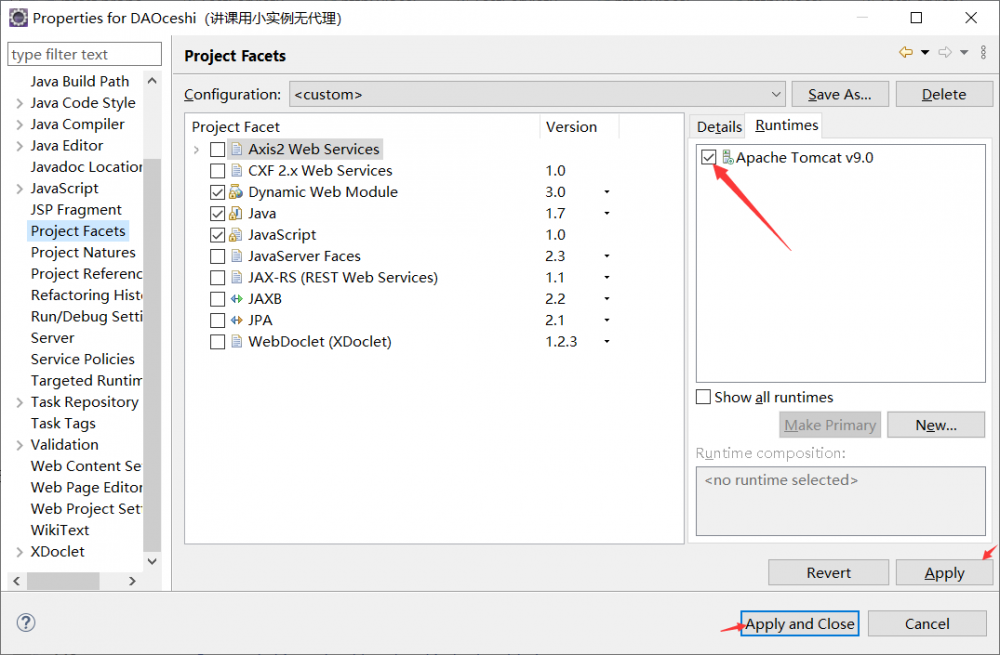The height and width of the screenshot is (655, 1000).
Task: Click the WebDoclet facet document icon
Action: click(x=237, y=341)
